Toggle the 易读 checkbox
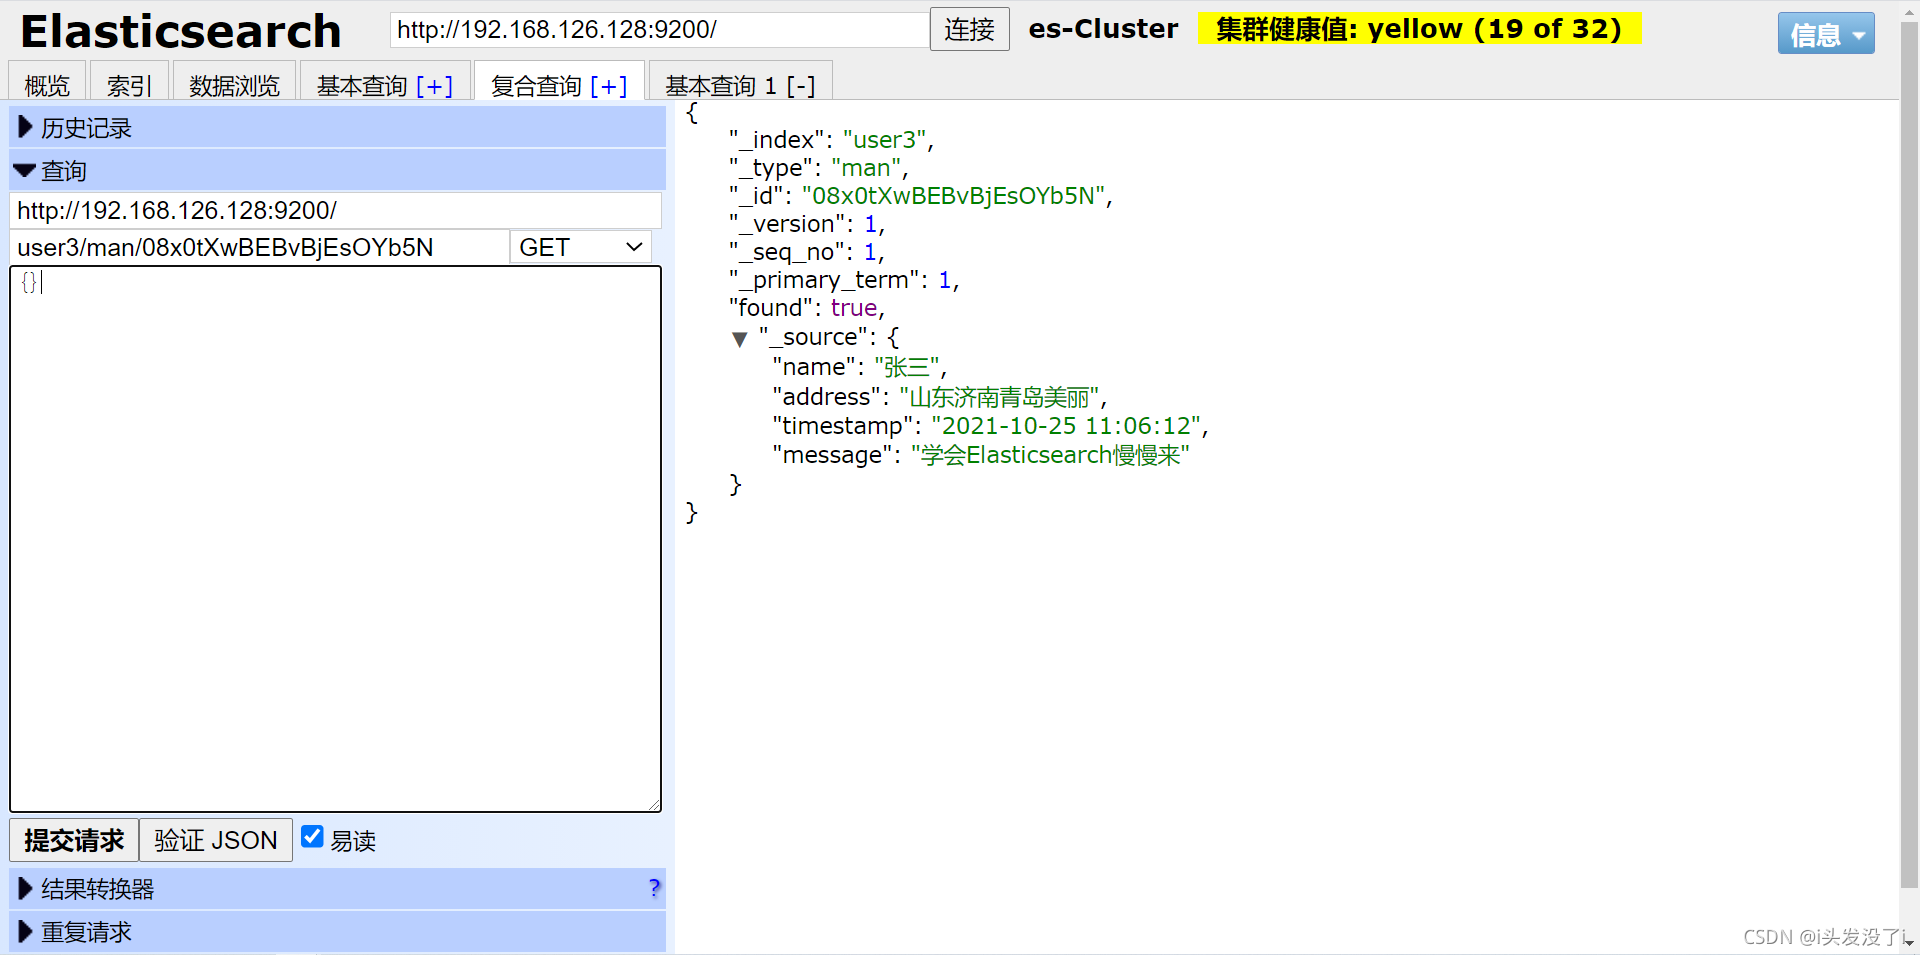Image resolution: width=1920 pixels, height=955 pixels. [312, 837]
